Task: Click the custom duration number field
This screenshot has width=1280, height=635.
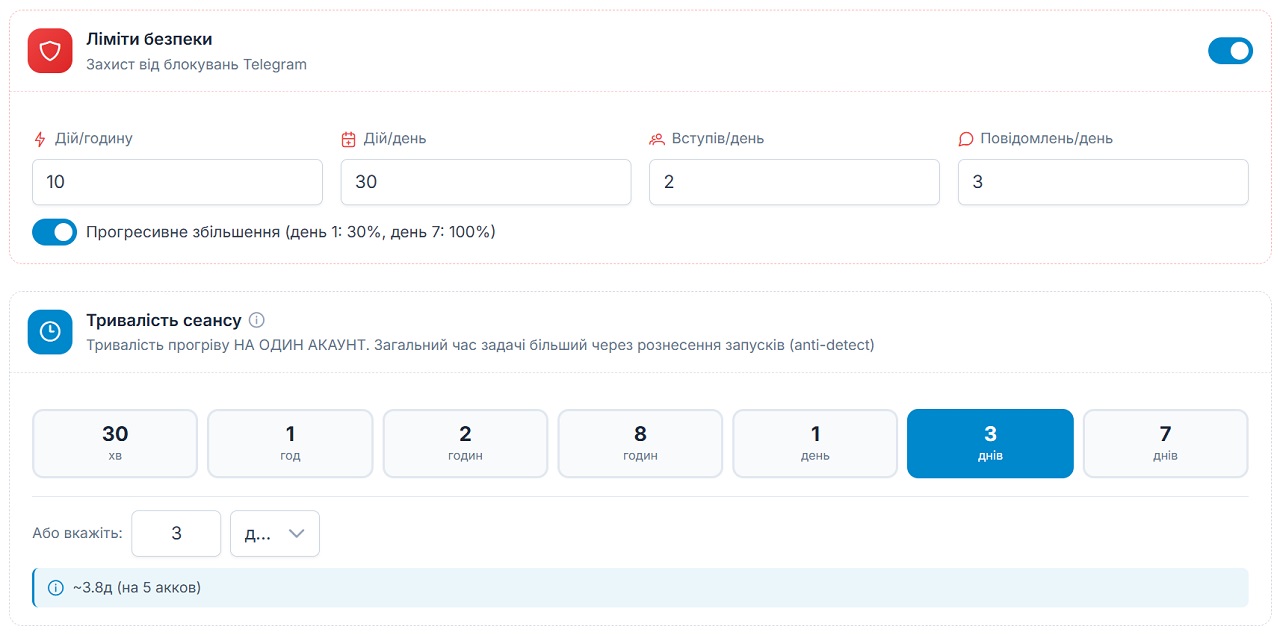Action: coord(176,534)
